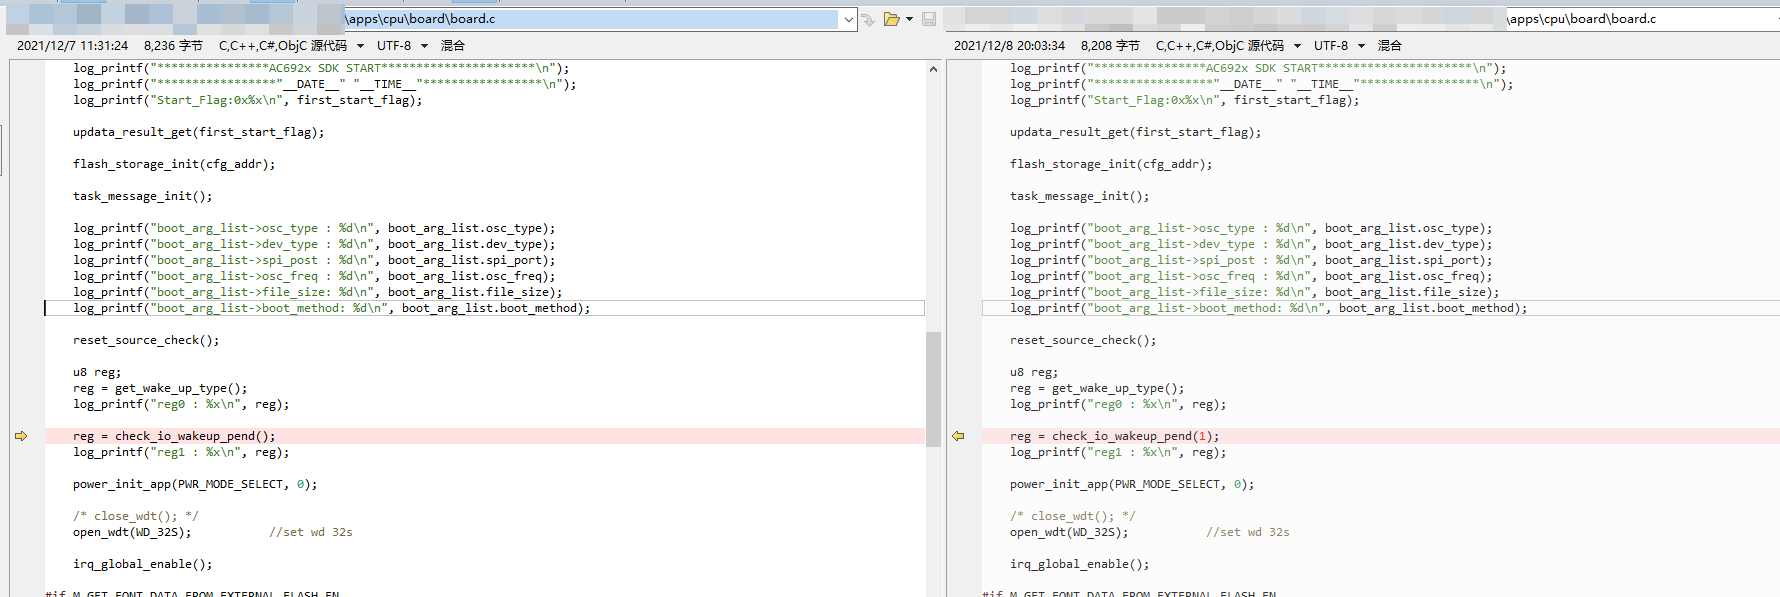The height and width of the screenshot is (597, 1780).
Task: Click the save disk icon for left file
Action: [929, 19]
